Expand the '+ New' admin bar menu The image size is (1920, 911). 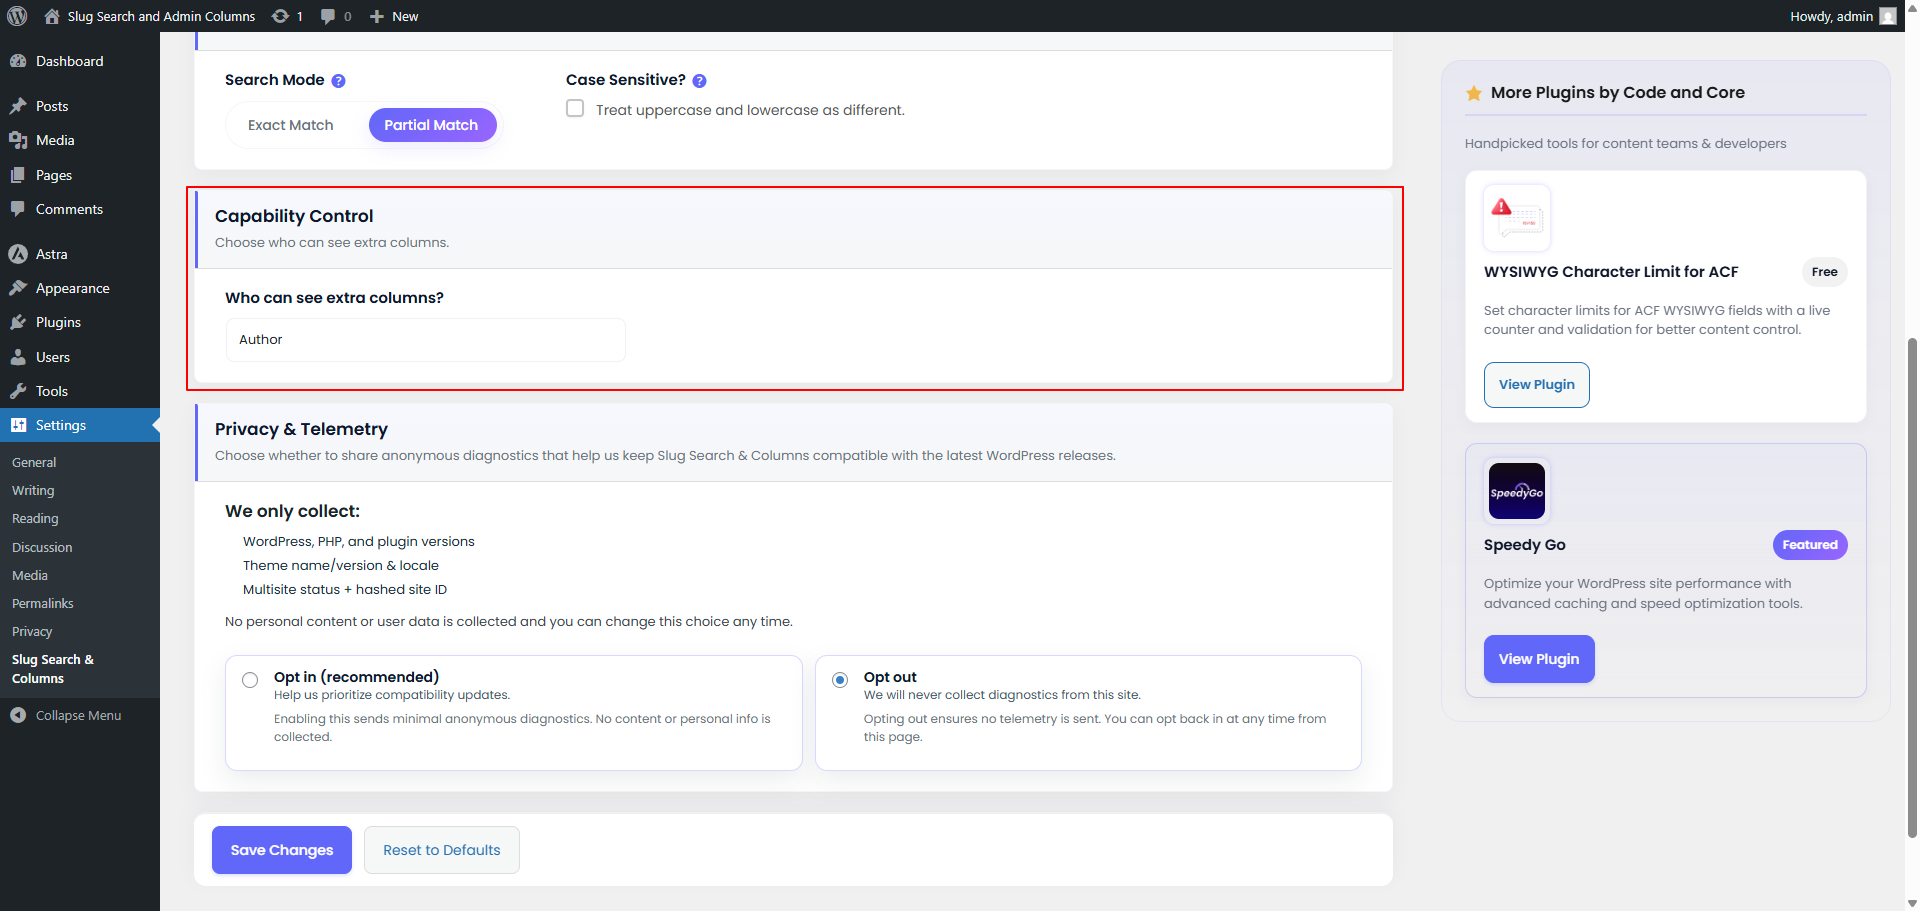click(393, 16)
